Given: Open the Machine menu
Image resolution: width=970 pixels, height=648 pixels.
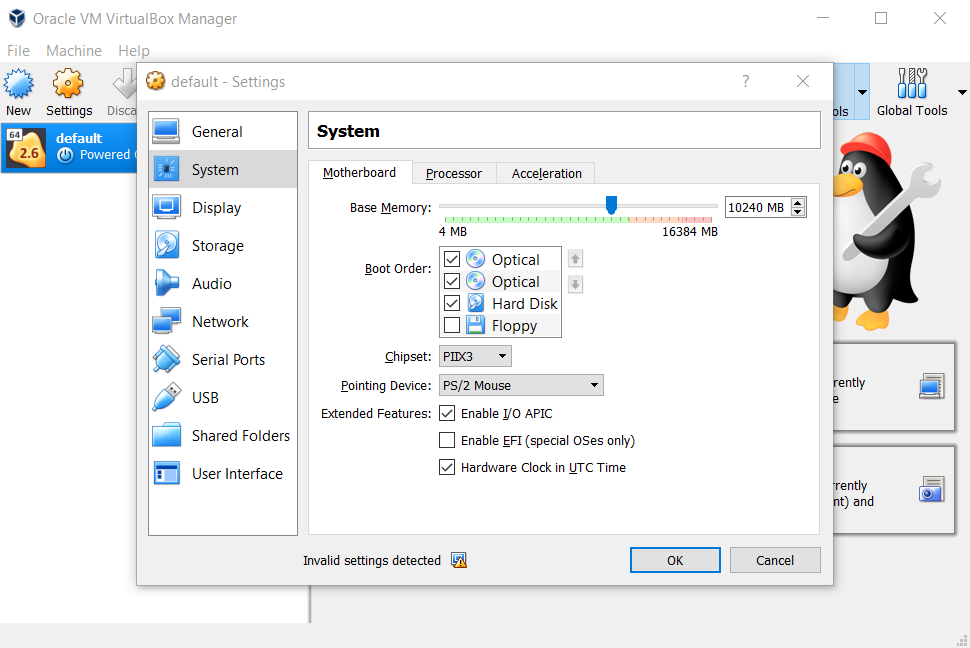Looking at the screenshot, I should (74, 51).
